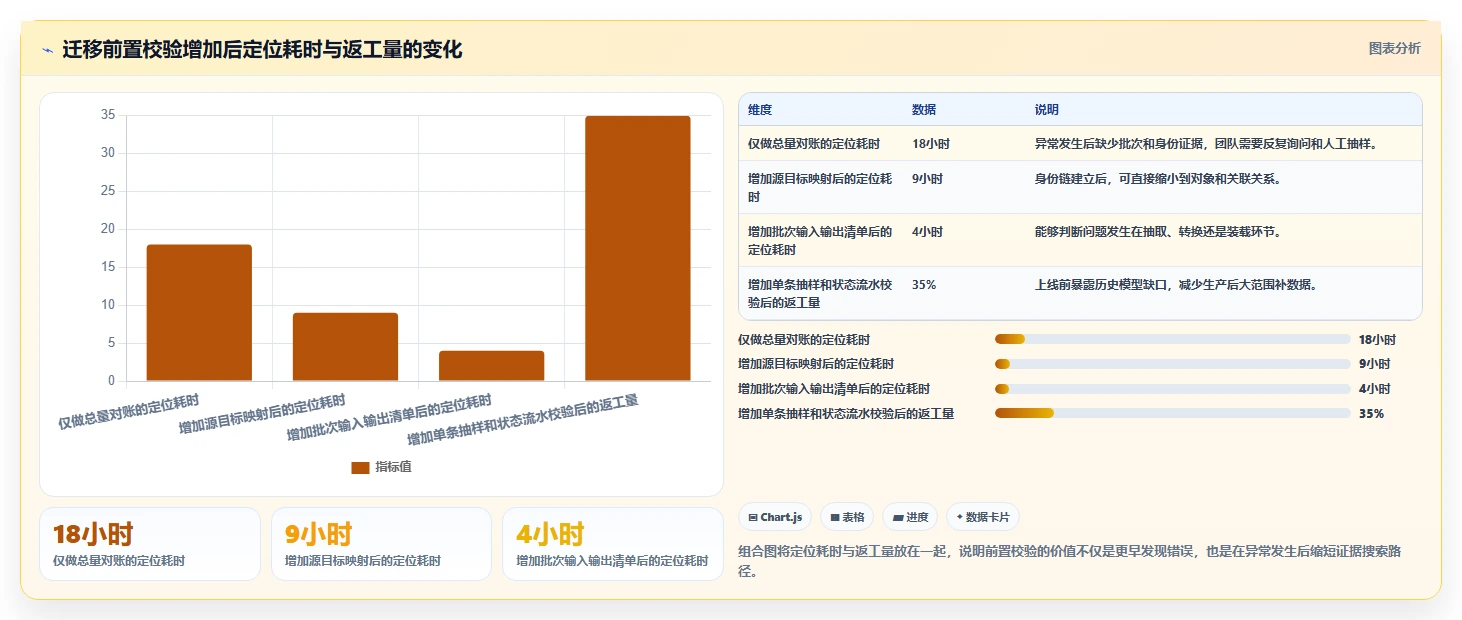The width and height of the screenshot is (1462, 620).
Task: Click the 18小时 value beside progress bar
Action: tap(1377, 340)
